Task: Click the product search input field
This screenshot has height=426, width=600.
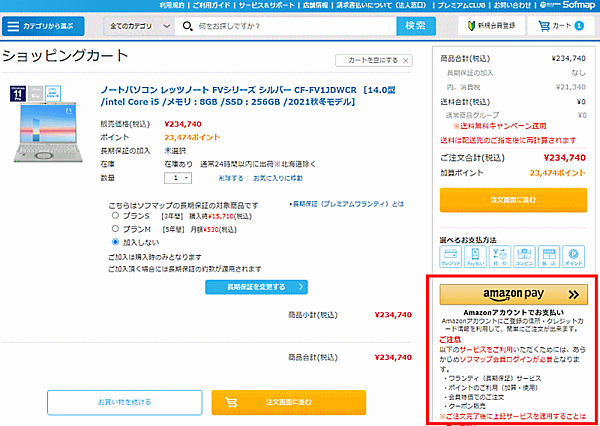Action: 290,26
